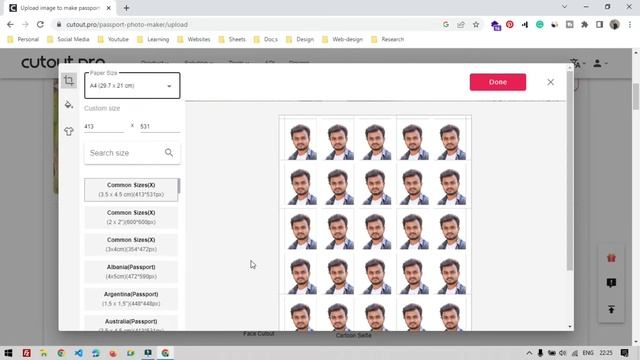The image size is (640, 360).
Task: Open the Extensions puzzle piece menu
Action: (x=584, y=24)
